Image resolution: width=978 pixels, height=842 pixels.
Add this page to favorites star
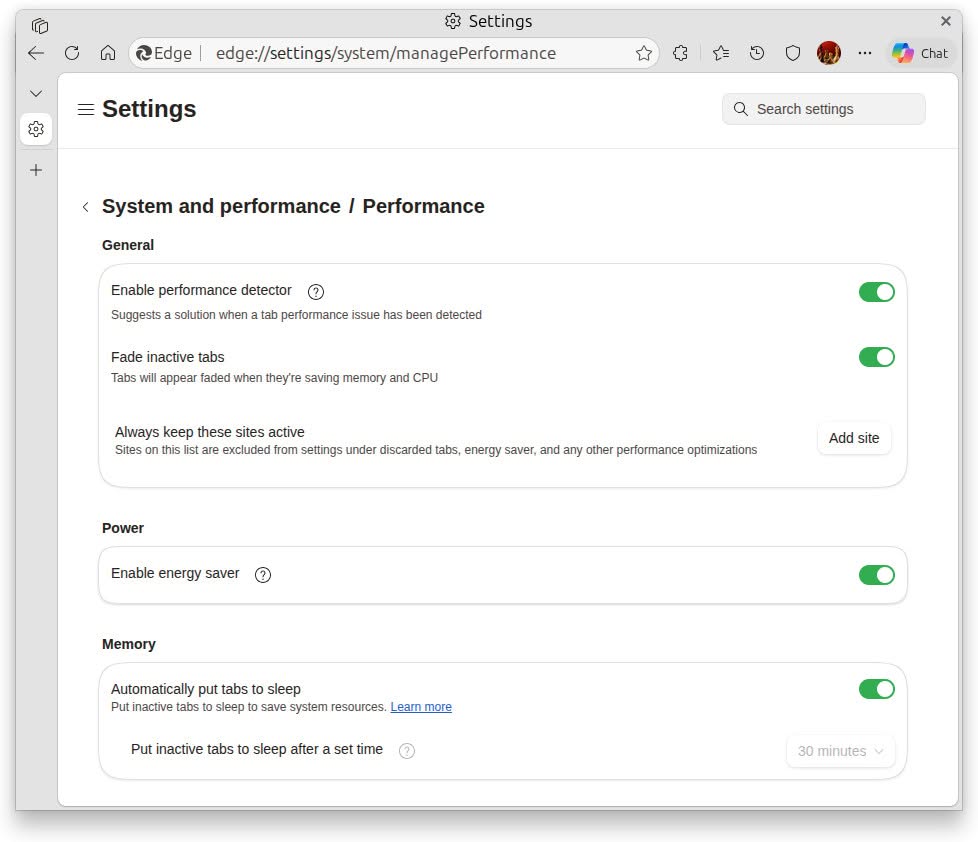click(x=644, y=53)
